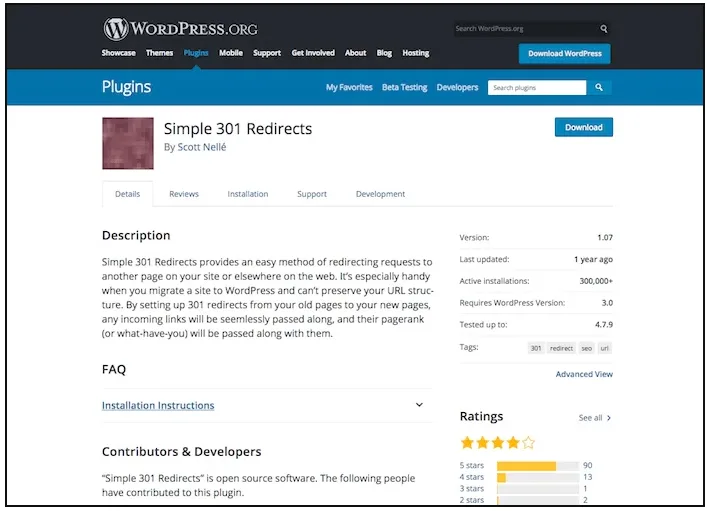Switch to the Installation tab
Image resolution: width=710 pixels, height=511 pixels.
(x=248, y=194)
